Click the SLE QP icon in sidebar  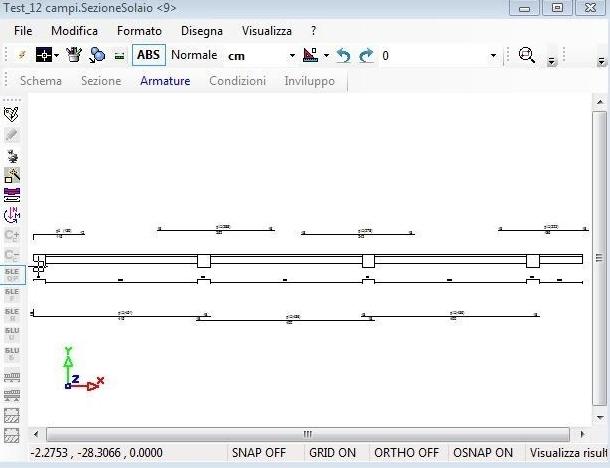tap(12, 274)
